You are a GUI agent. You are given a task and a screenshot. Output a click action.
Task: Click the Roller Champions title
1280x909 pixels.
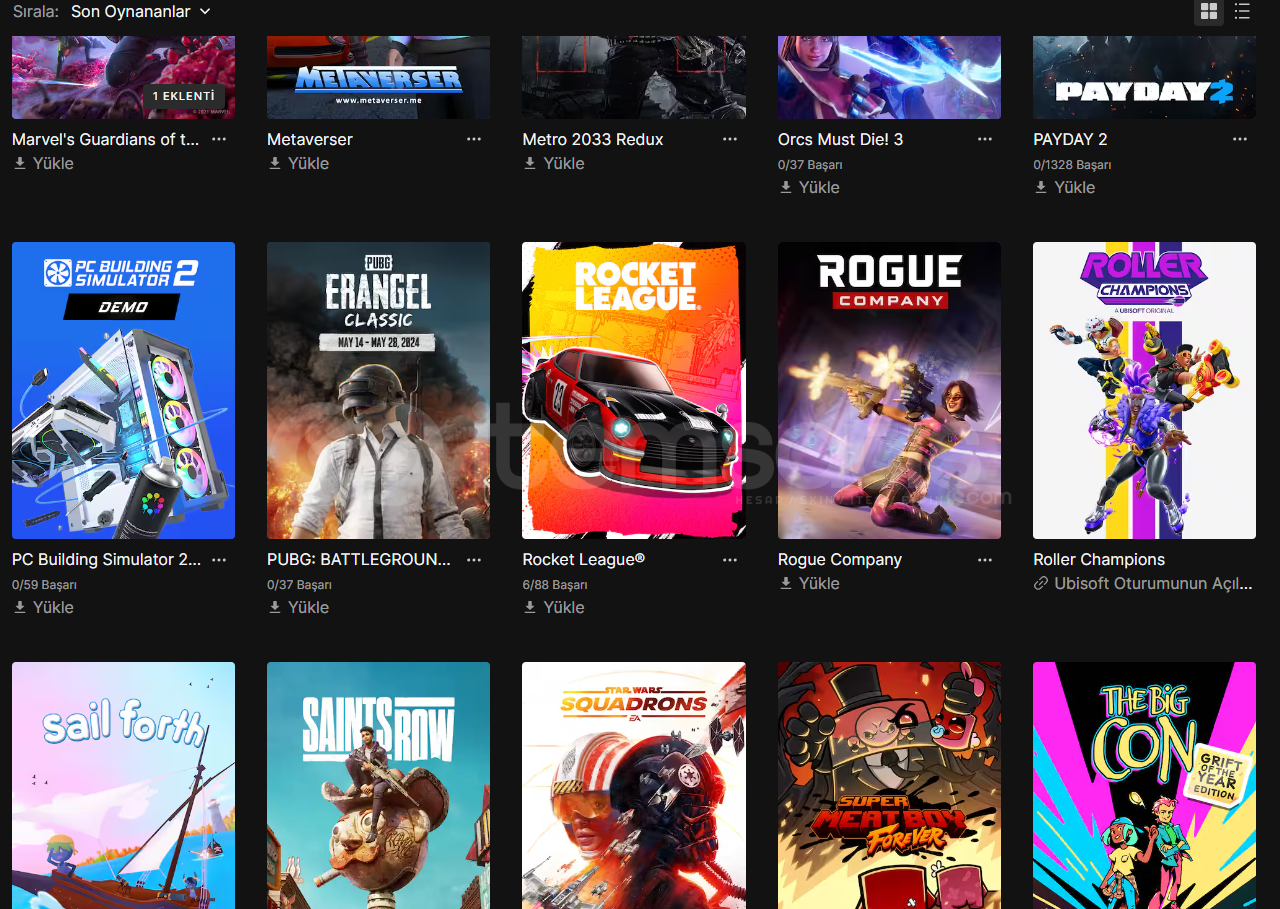[1099, 559]
